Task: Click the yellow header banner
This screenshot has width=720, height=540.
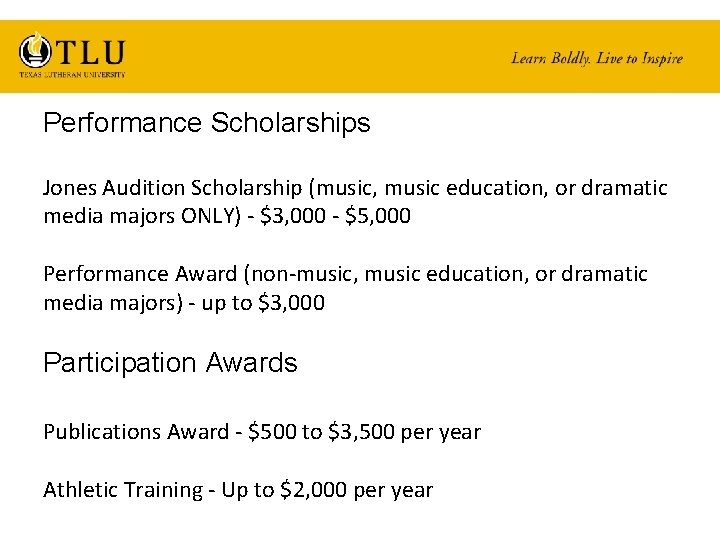Action: pyautogui.click(x=360, y=56)
